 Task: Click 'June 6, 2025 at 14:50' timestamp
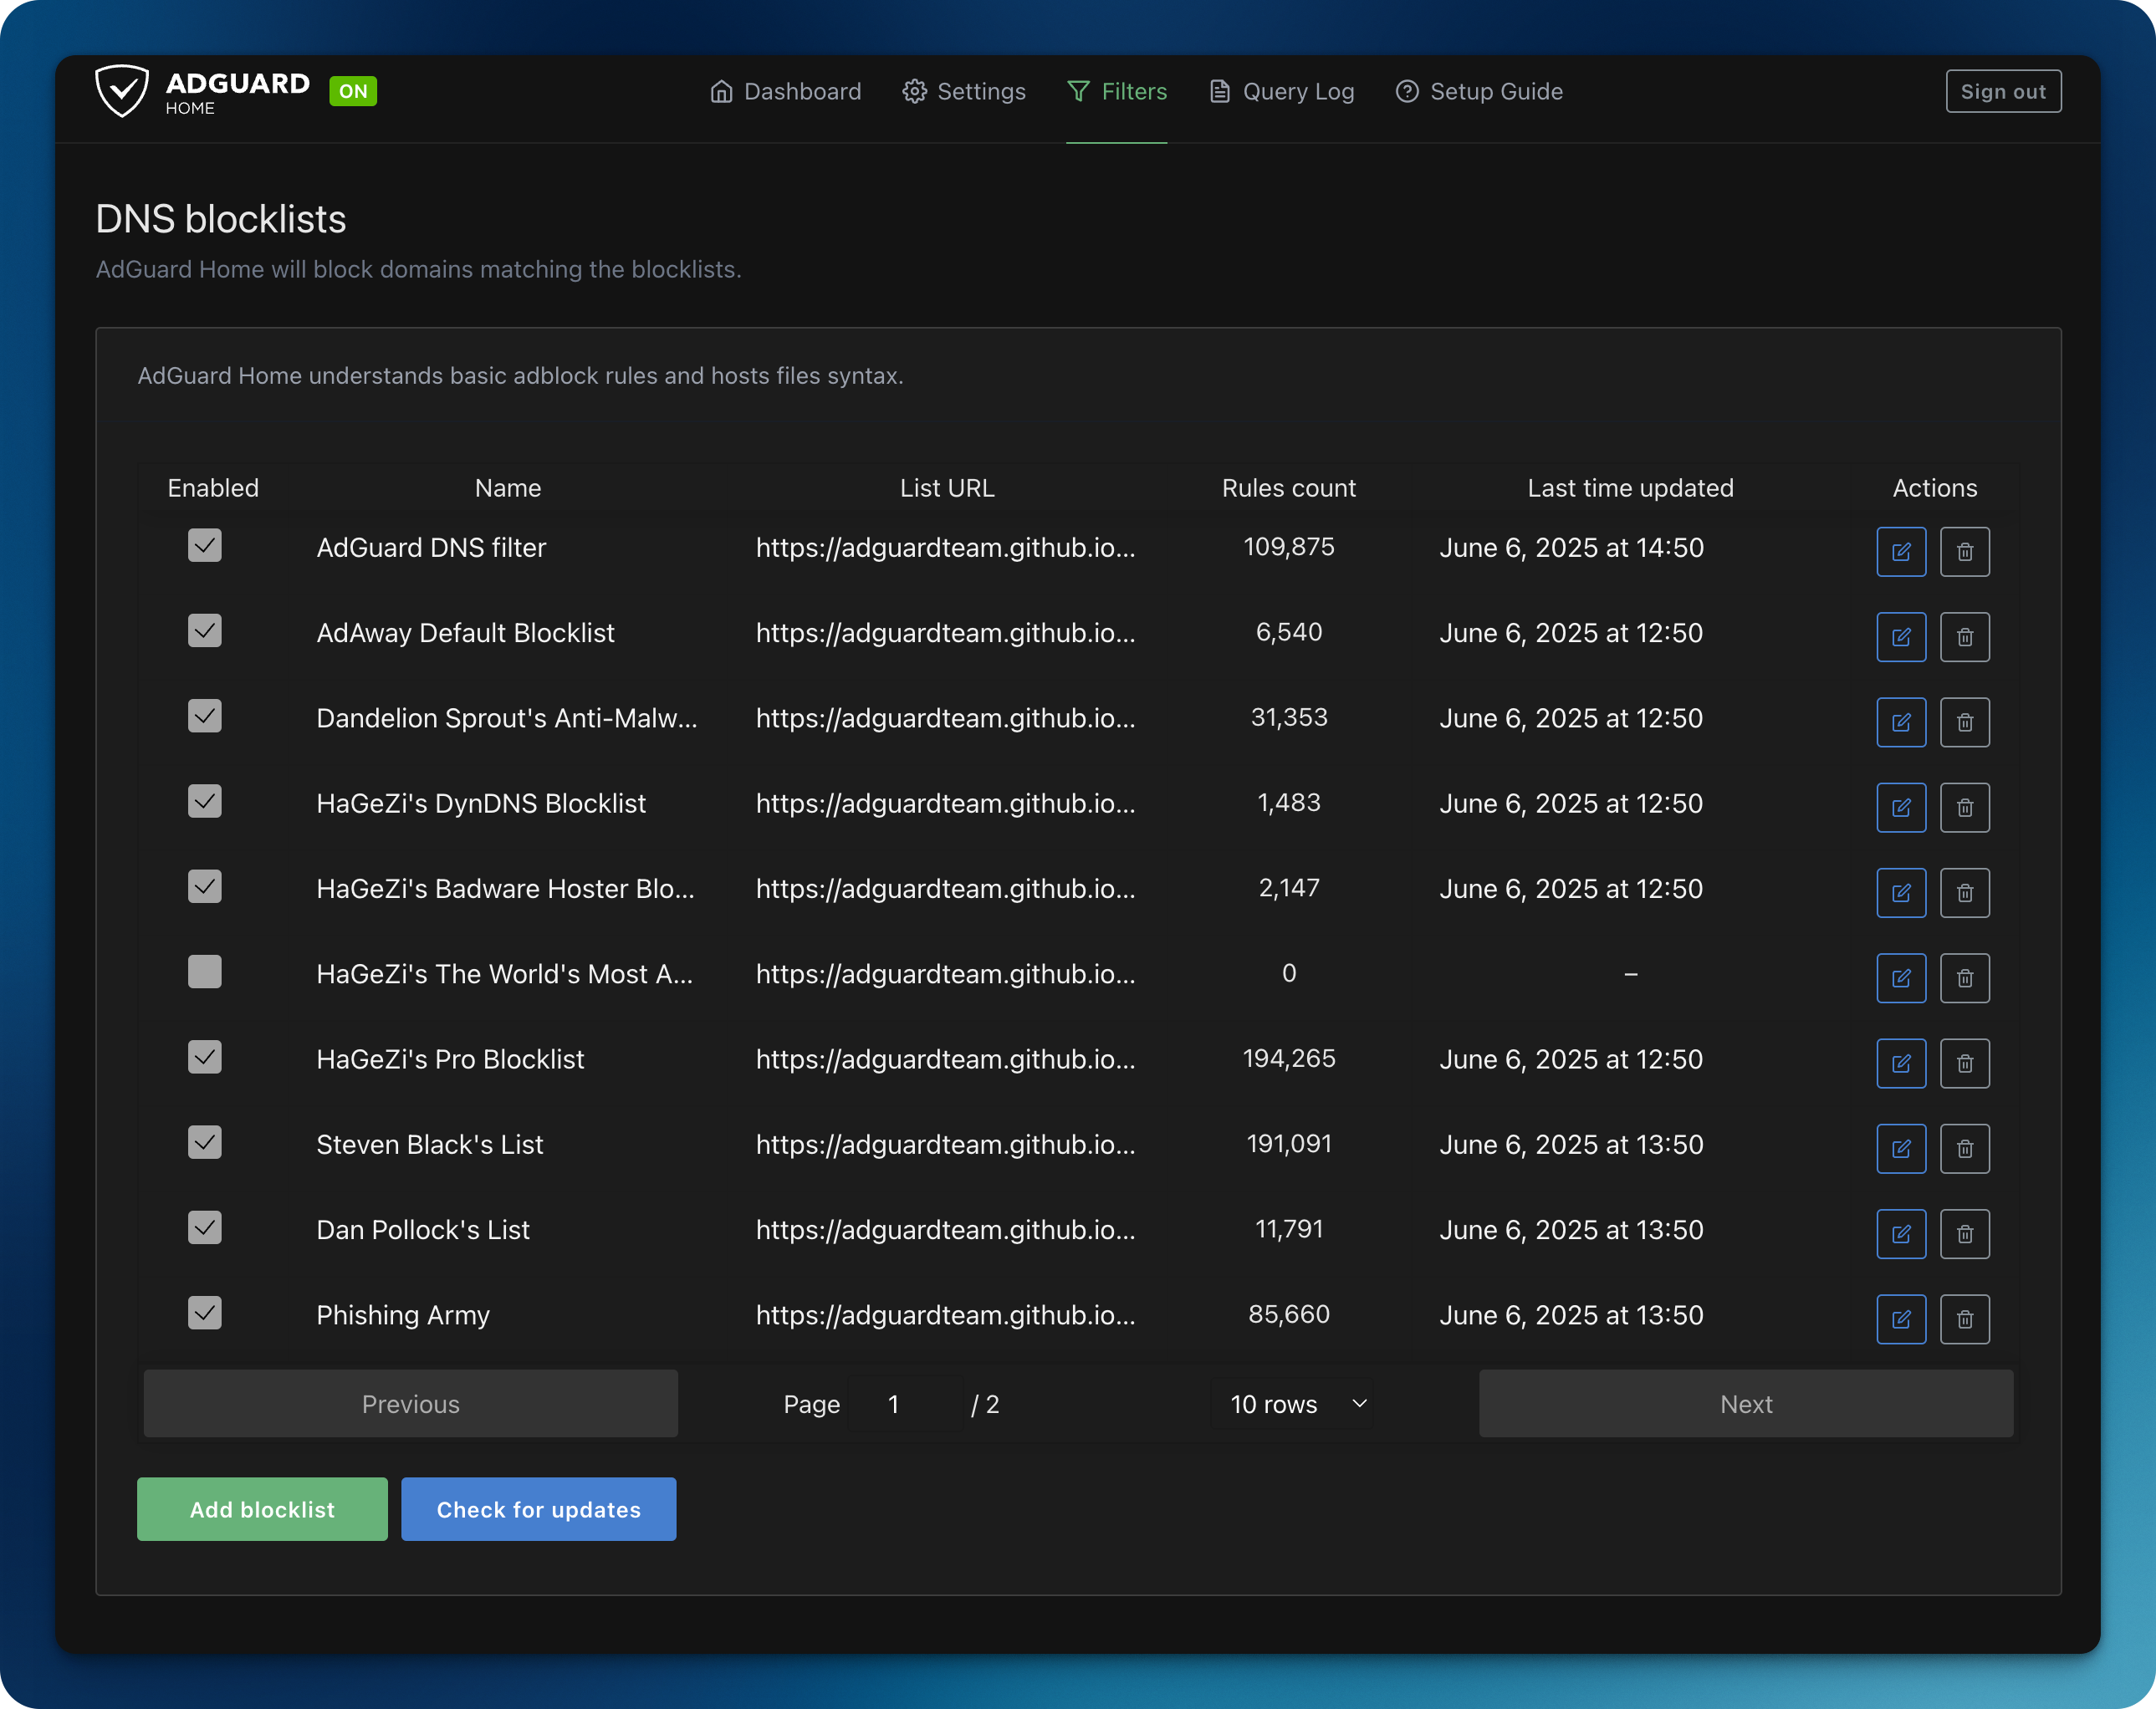point(1571,548)
